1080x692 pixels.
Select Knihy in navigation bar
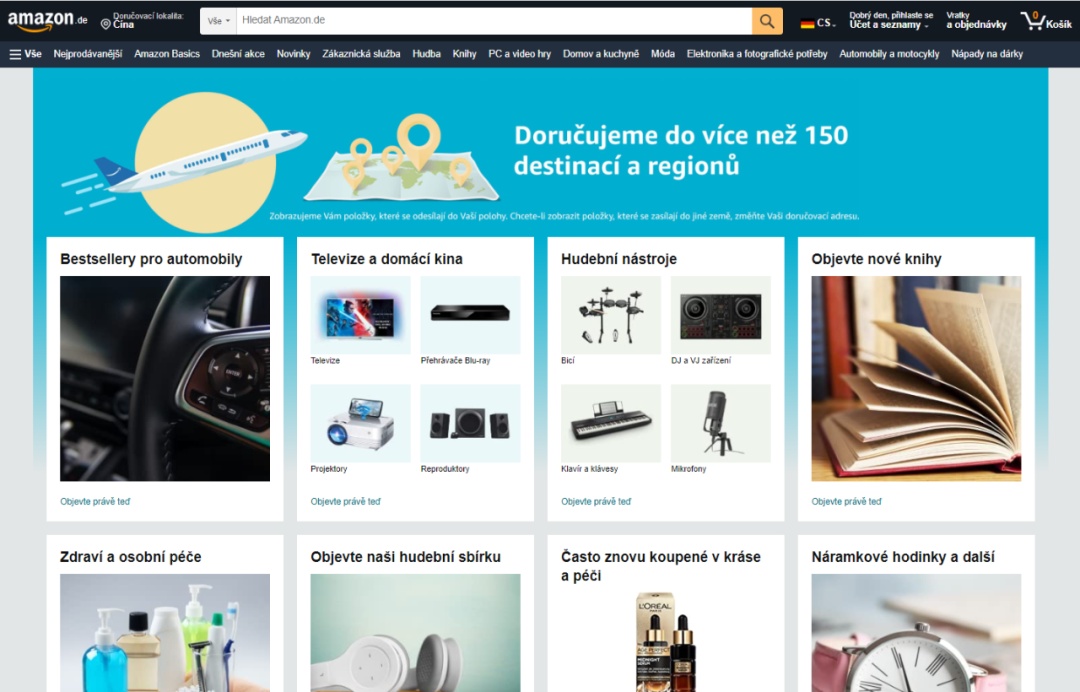[464, 54]
